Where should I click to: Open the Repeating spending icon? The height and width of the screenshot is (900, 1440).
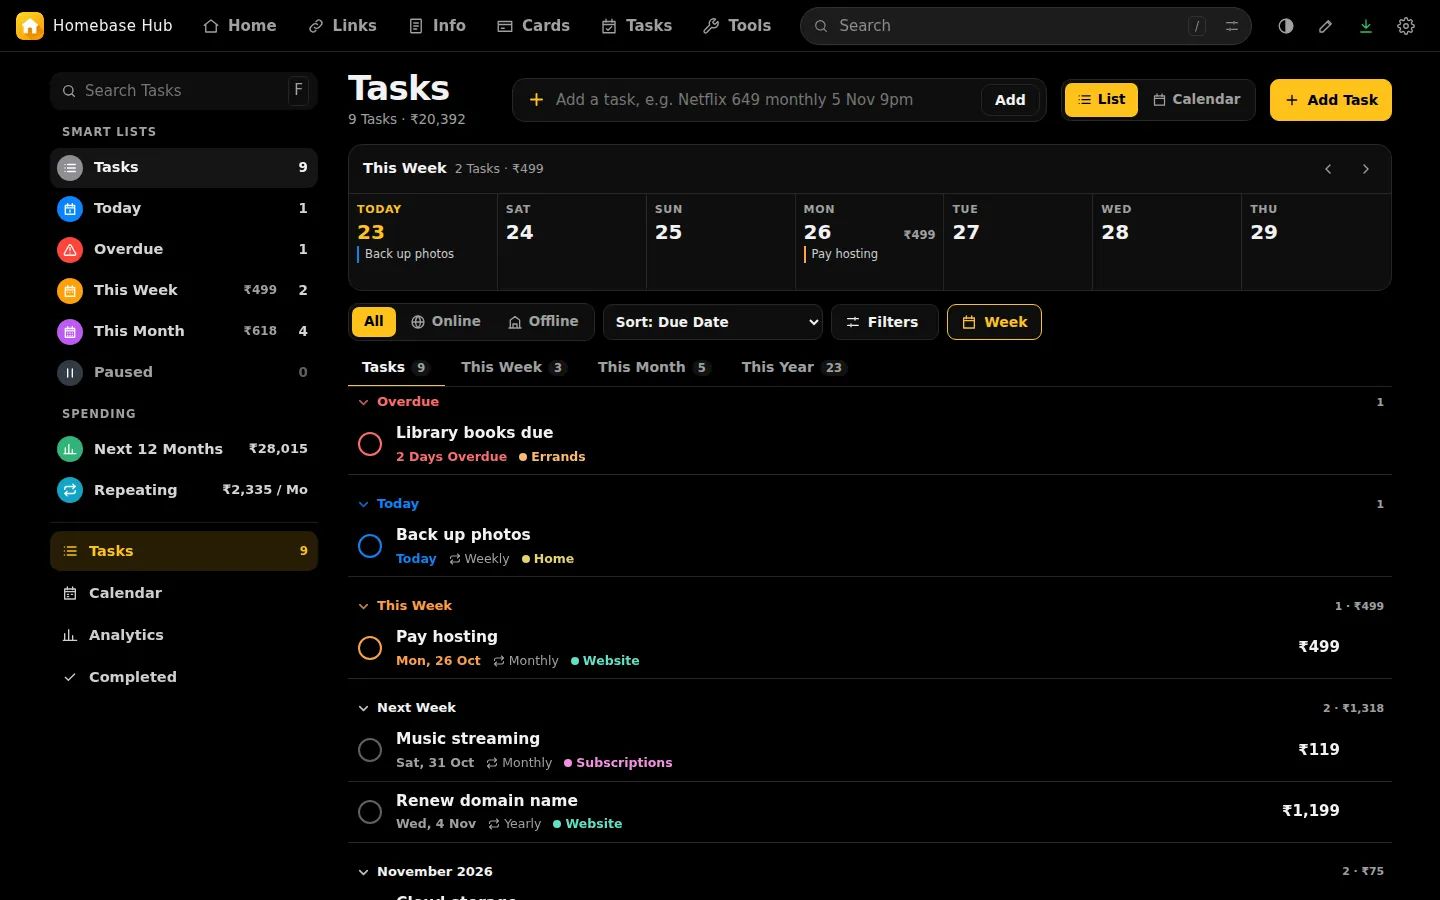tap(70, 491)
